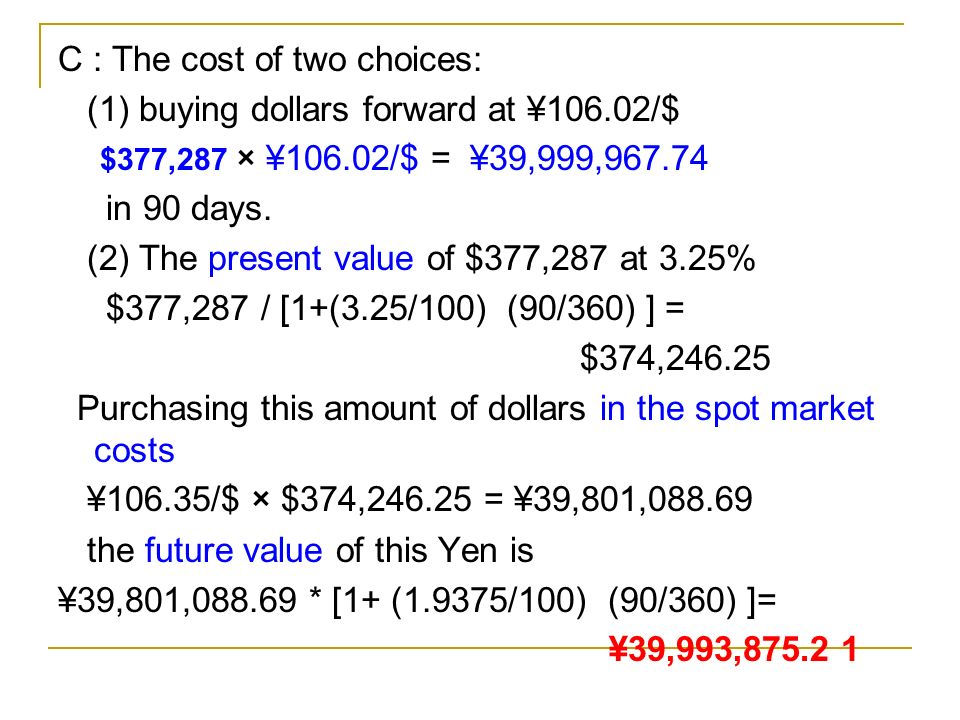Click the text 'of $377,287 at 3.25%'
This screenshot has width=960, height=720.
coord(591,258)
